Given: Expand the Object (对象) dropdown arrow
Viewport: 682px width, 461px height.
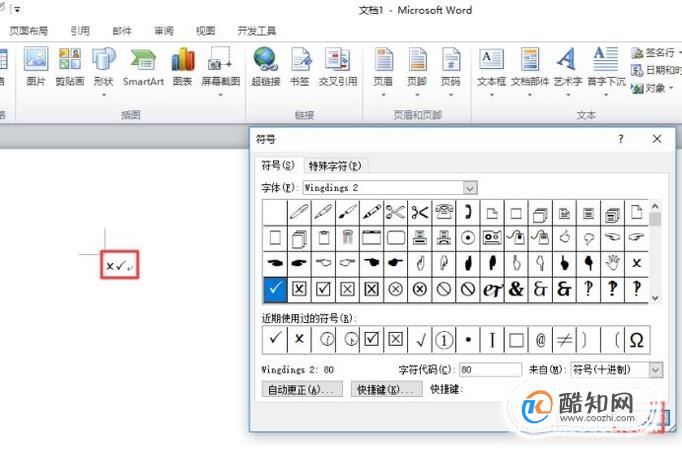Looking at the screenshot, I should point(671,88).
